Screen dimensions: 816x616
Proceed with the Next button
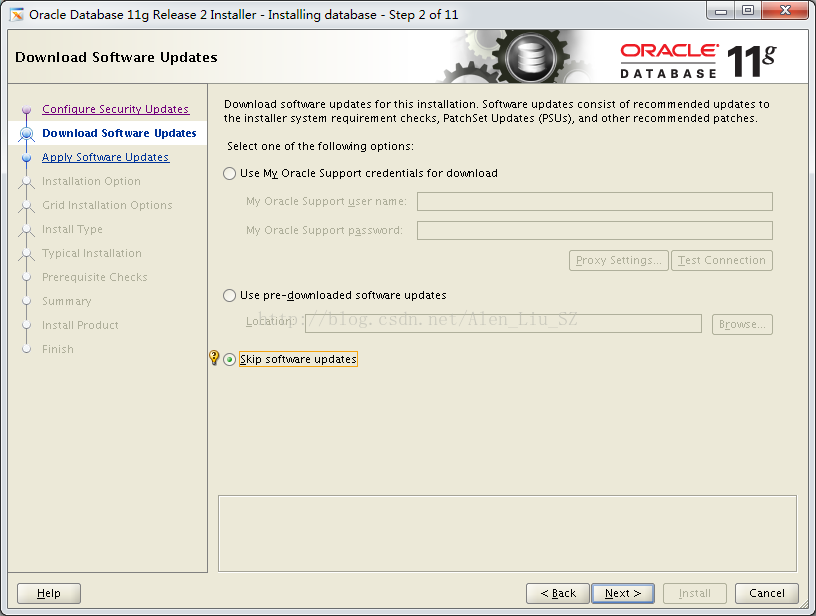click(x=623, y=594)
